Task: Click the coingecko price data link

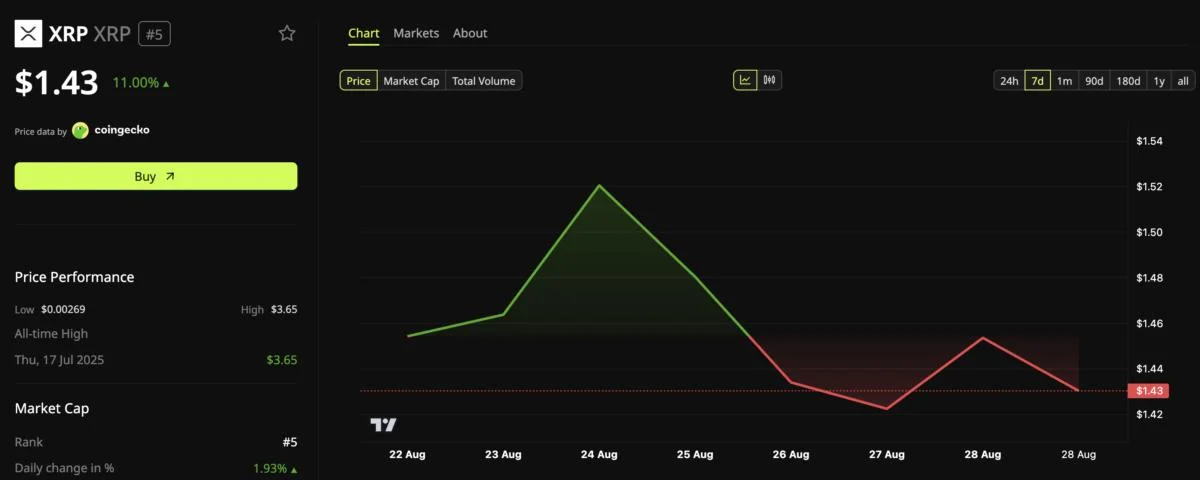Action: tap(121, 130)
